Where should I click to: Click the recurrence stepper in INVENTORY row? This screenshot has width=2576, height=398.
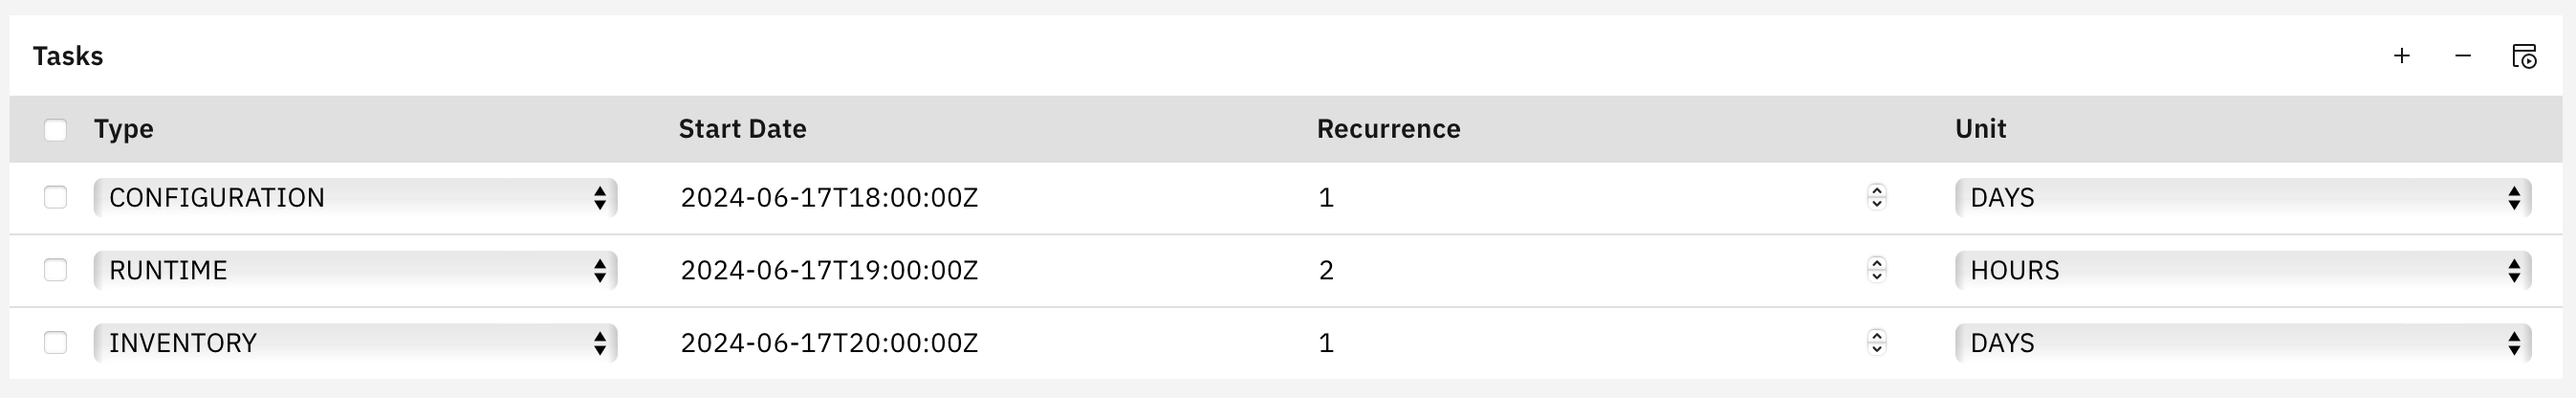point(1876,343)
